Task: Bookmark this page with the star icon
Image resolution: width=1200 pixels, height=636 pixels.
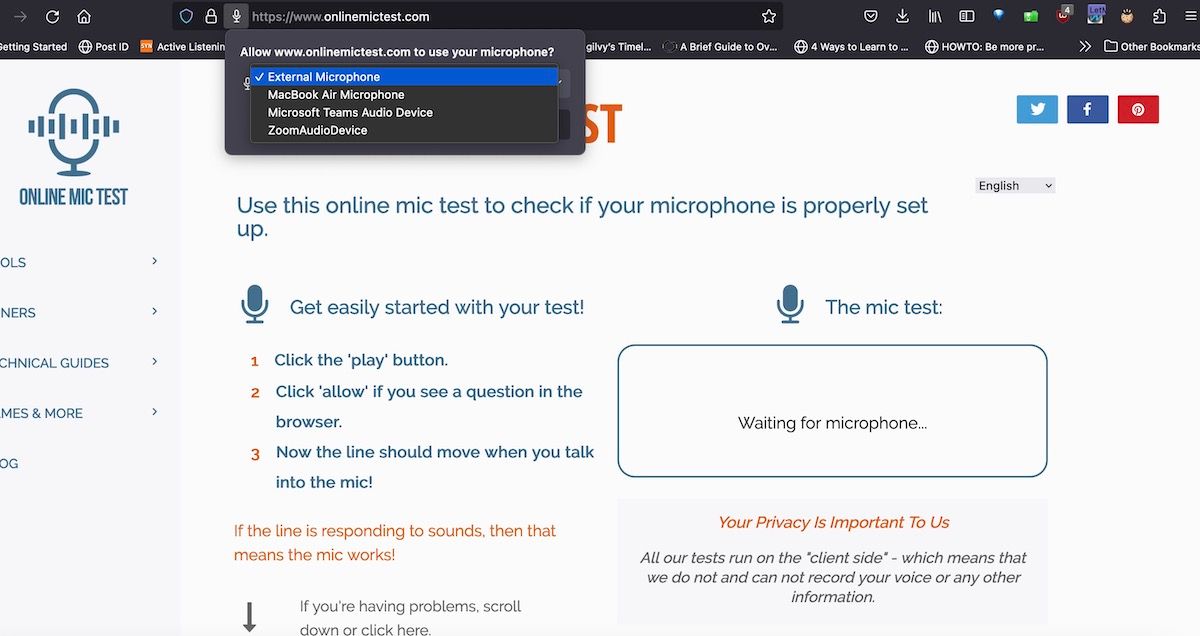Action: [769, 16]
